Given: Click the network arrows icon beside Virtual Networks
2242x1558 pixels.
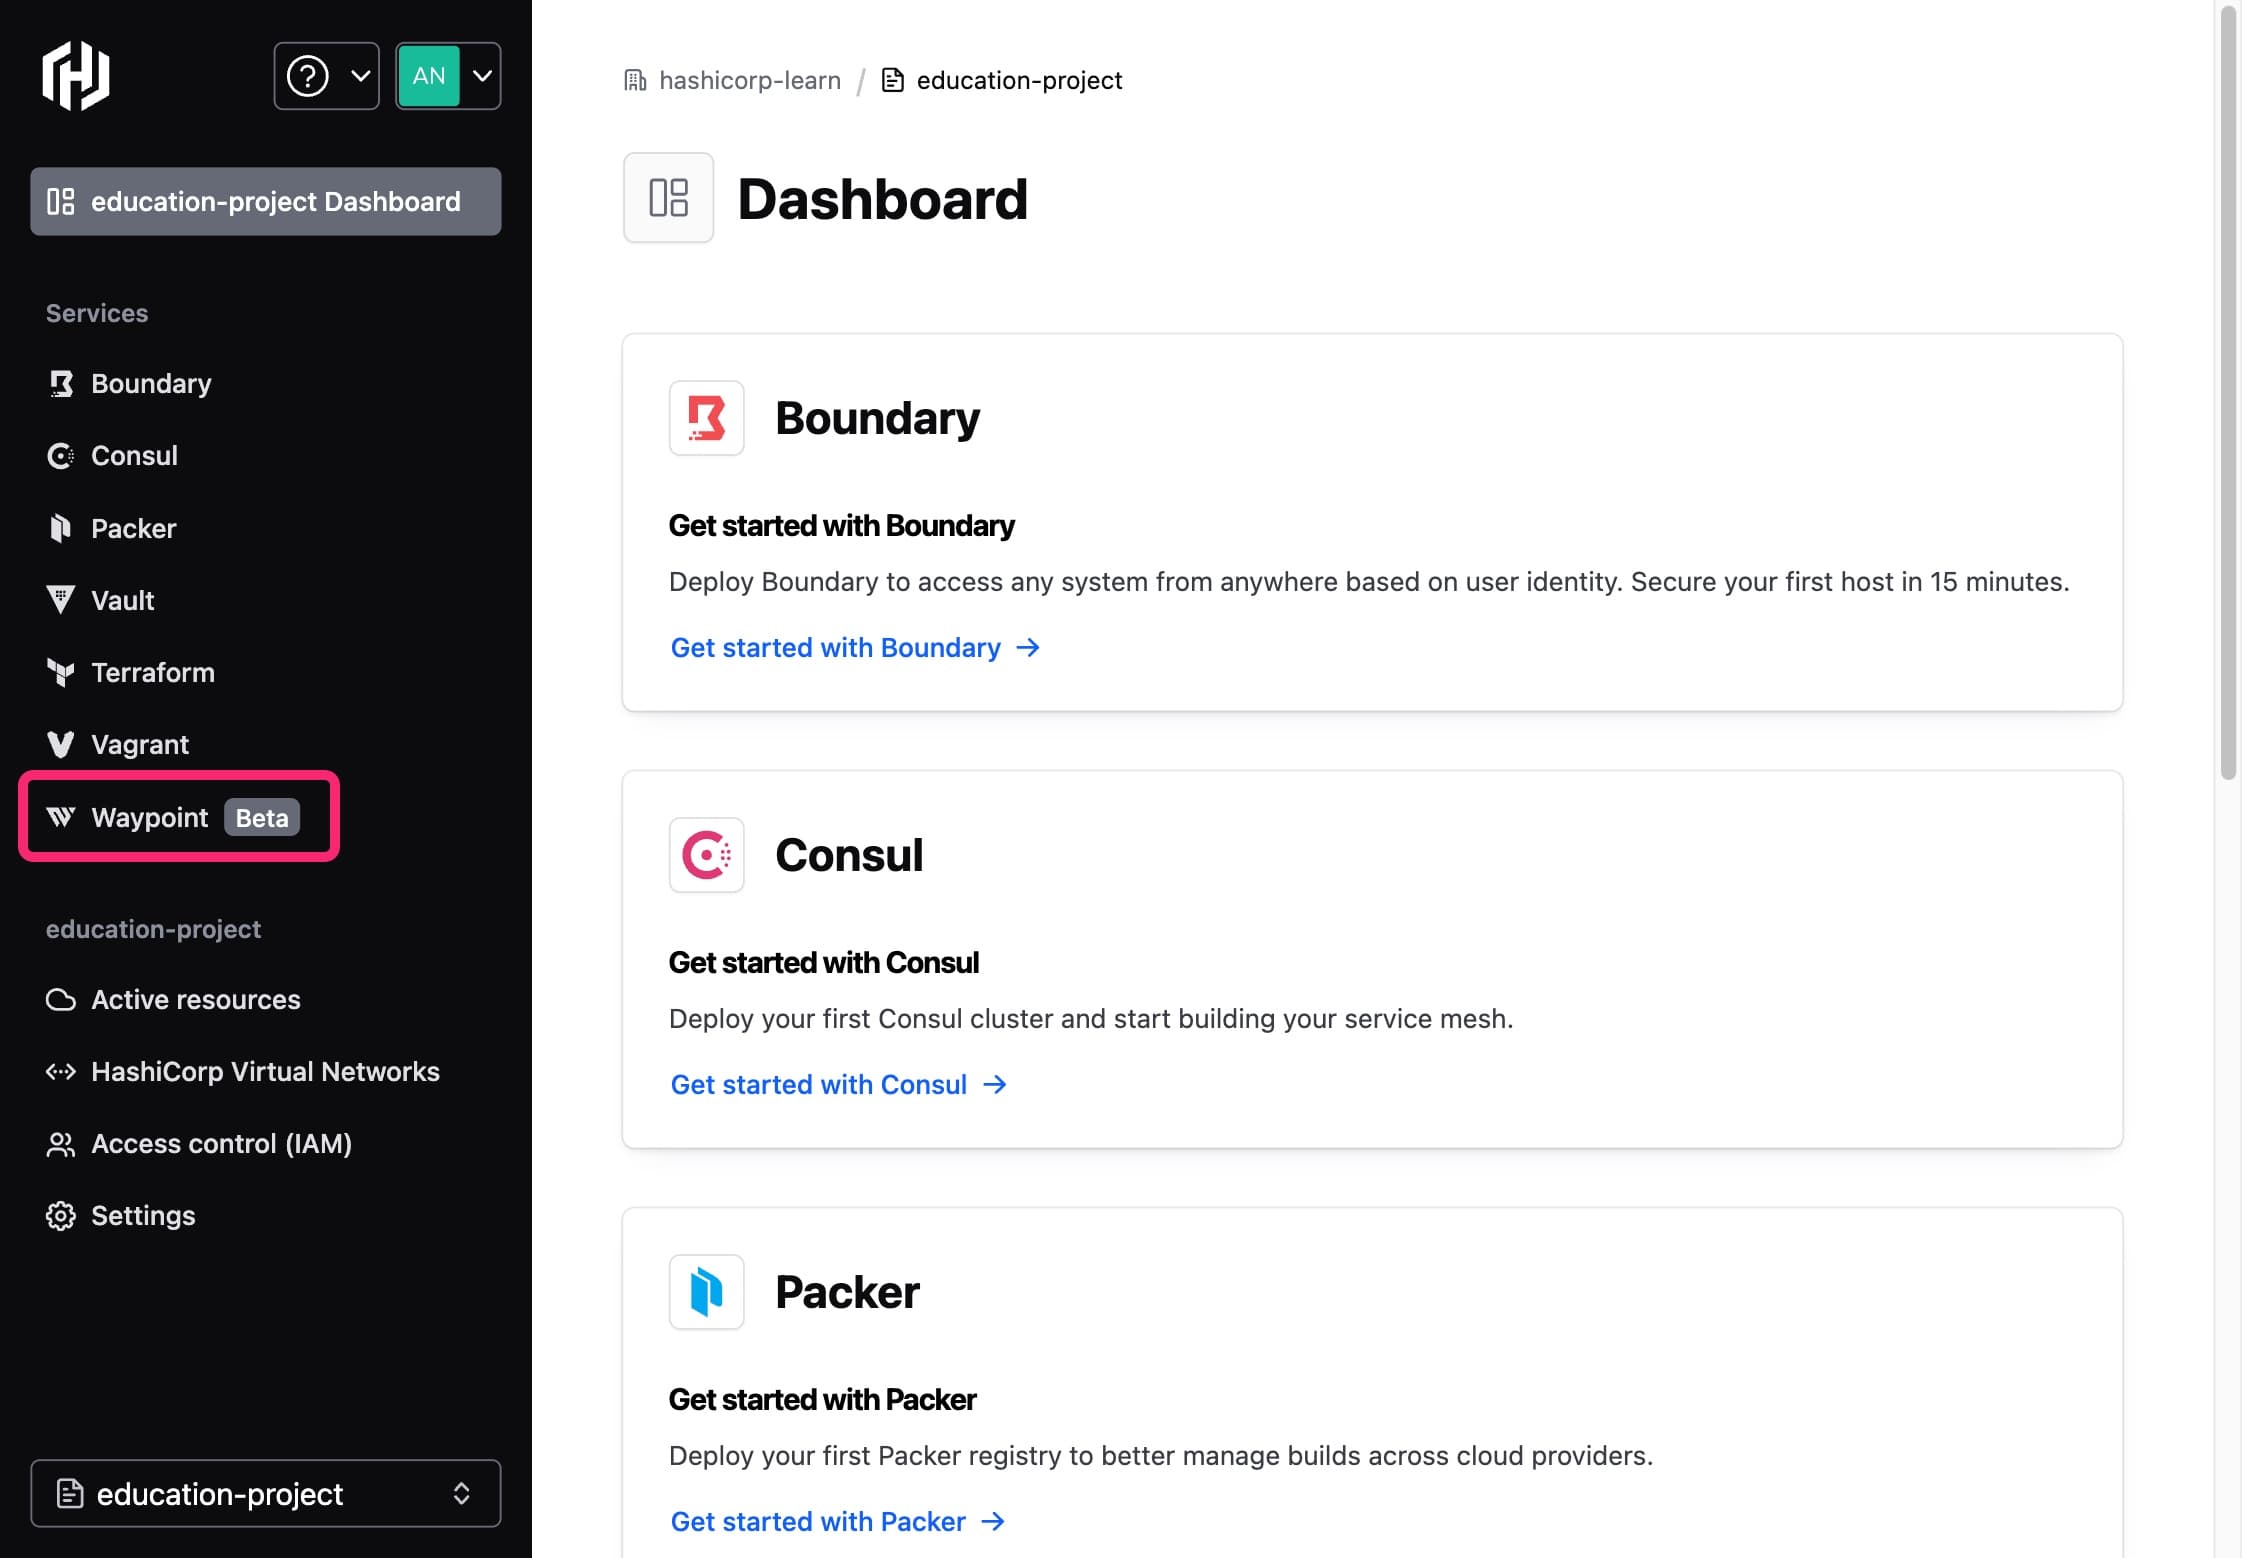Looking at the screenshot, I should (x=61, y=1072).
